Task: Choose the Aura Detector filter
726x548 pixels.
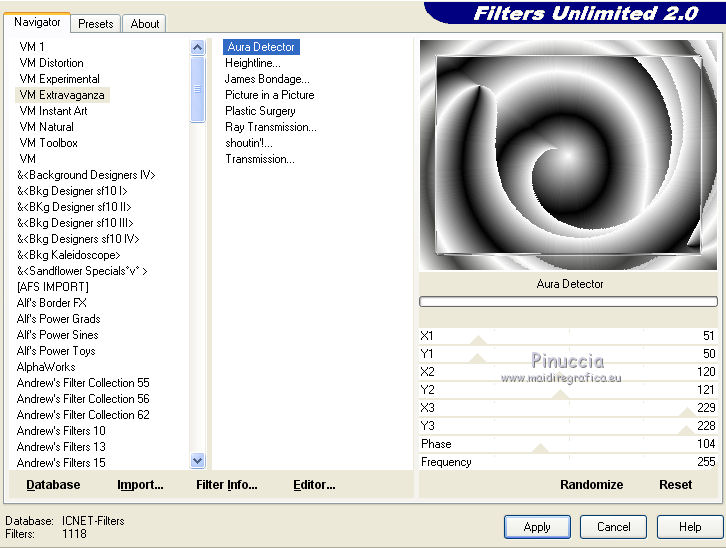Action: click(x=261, y=47)
